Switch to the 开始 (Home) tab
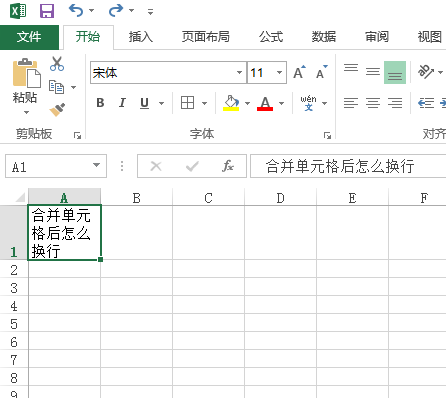The width and height of the screenshot is (446, 398). click(x=88, y=37)
